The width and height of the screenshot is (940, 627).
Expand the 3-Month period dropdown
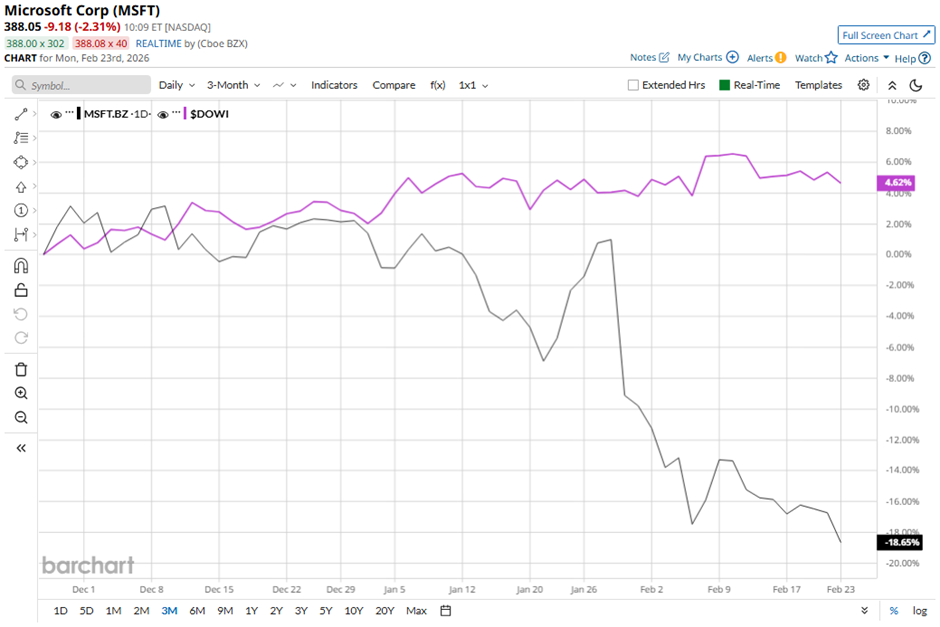coord(233,85)
